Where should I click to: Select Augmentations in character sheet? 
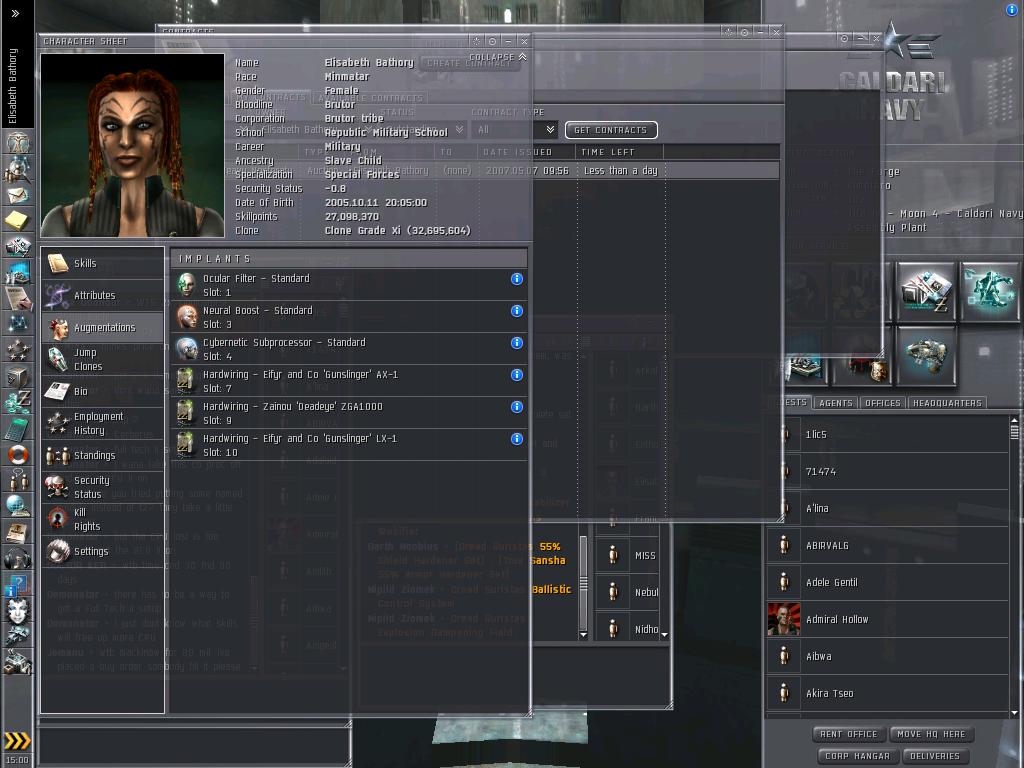pyautogui.click(x=103, y=327)
